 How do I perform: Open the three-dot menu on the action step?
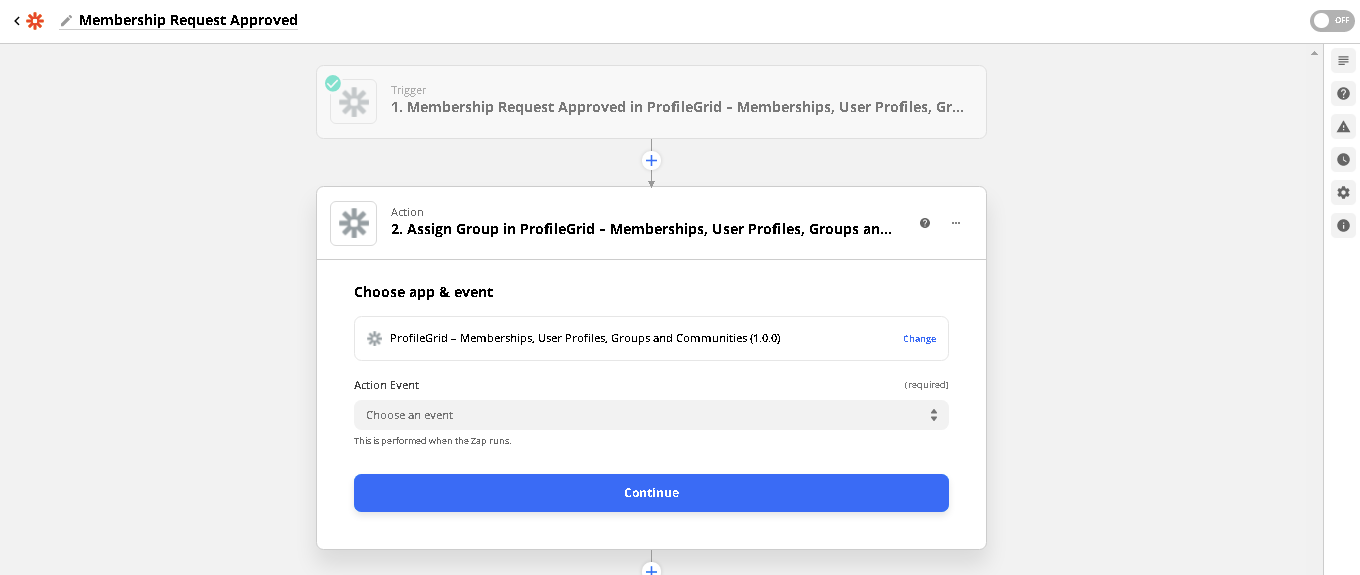coord(956,223)
